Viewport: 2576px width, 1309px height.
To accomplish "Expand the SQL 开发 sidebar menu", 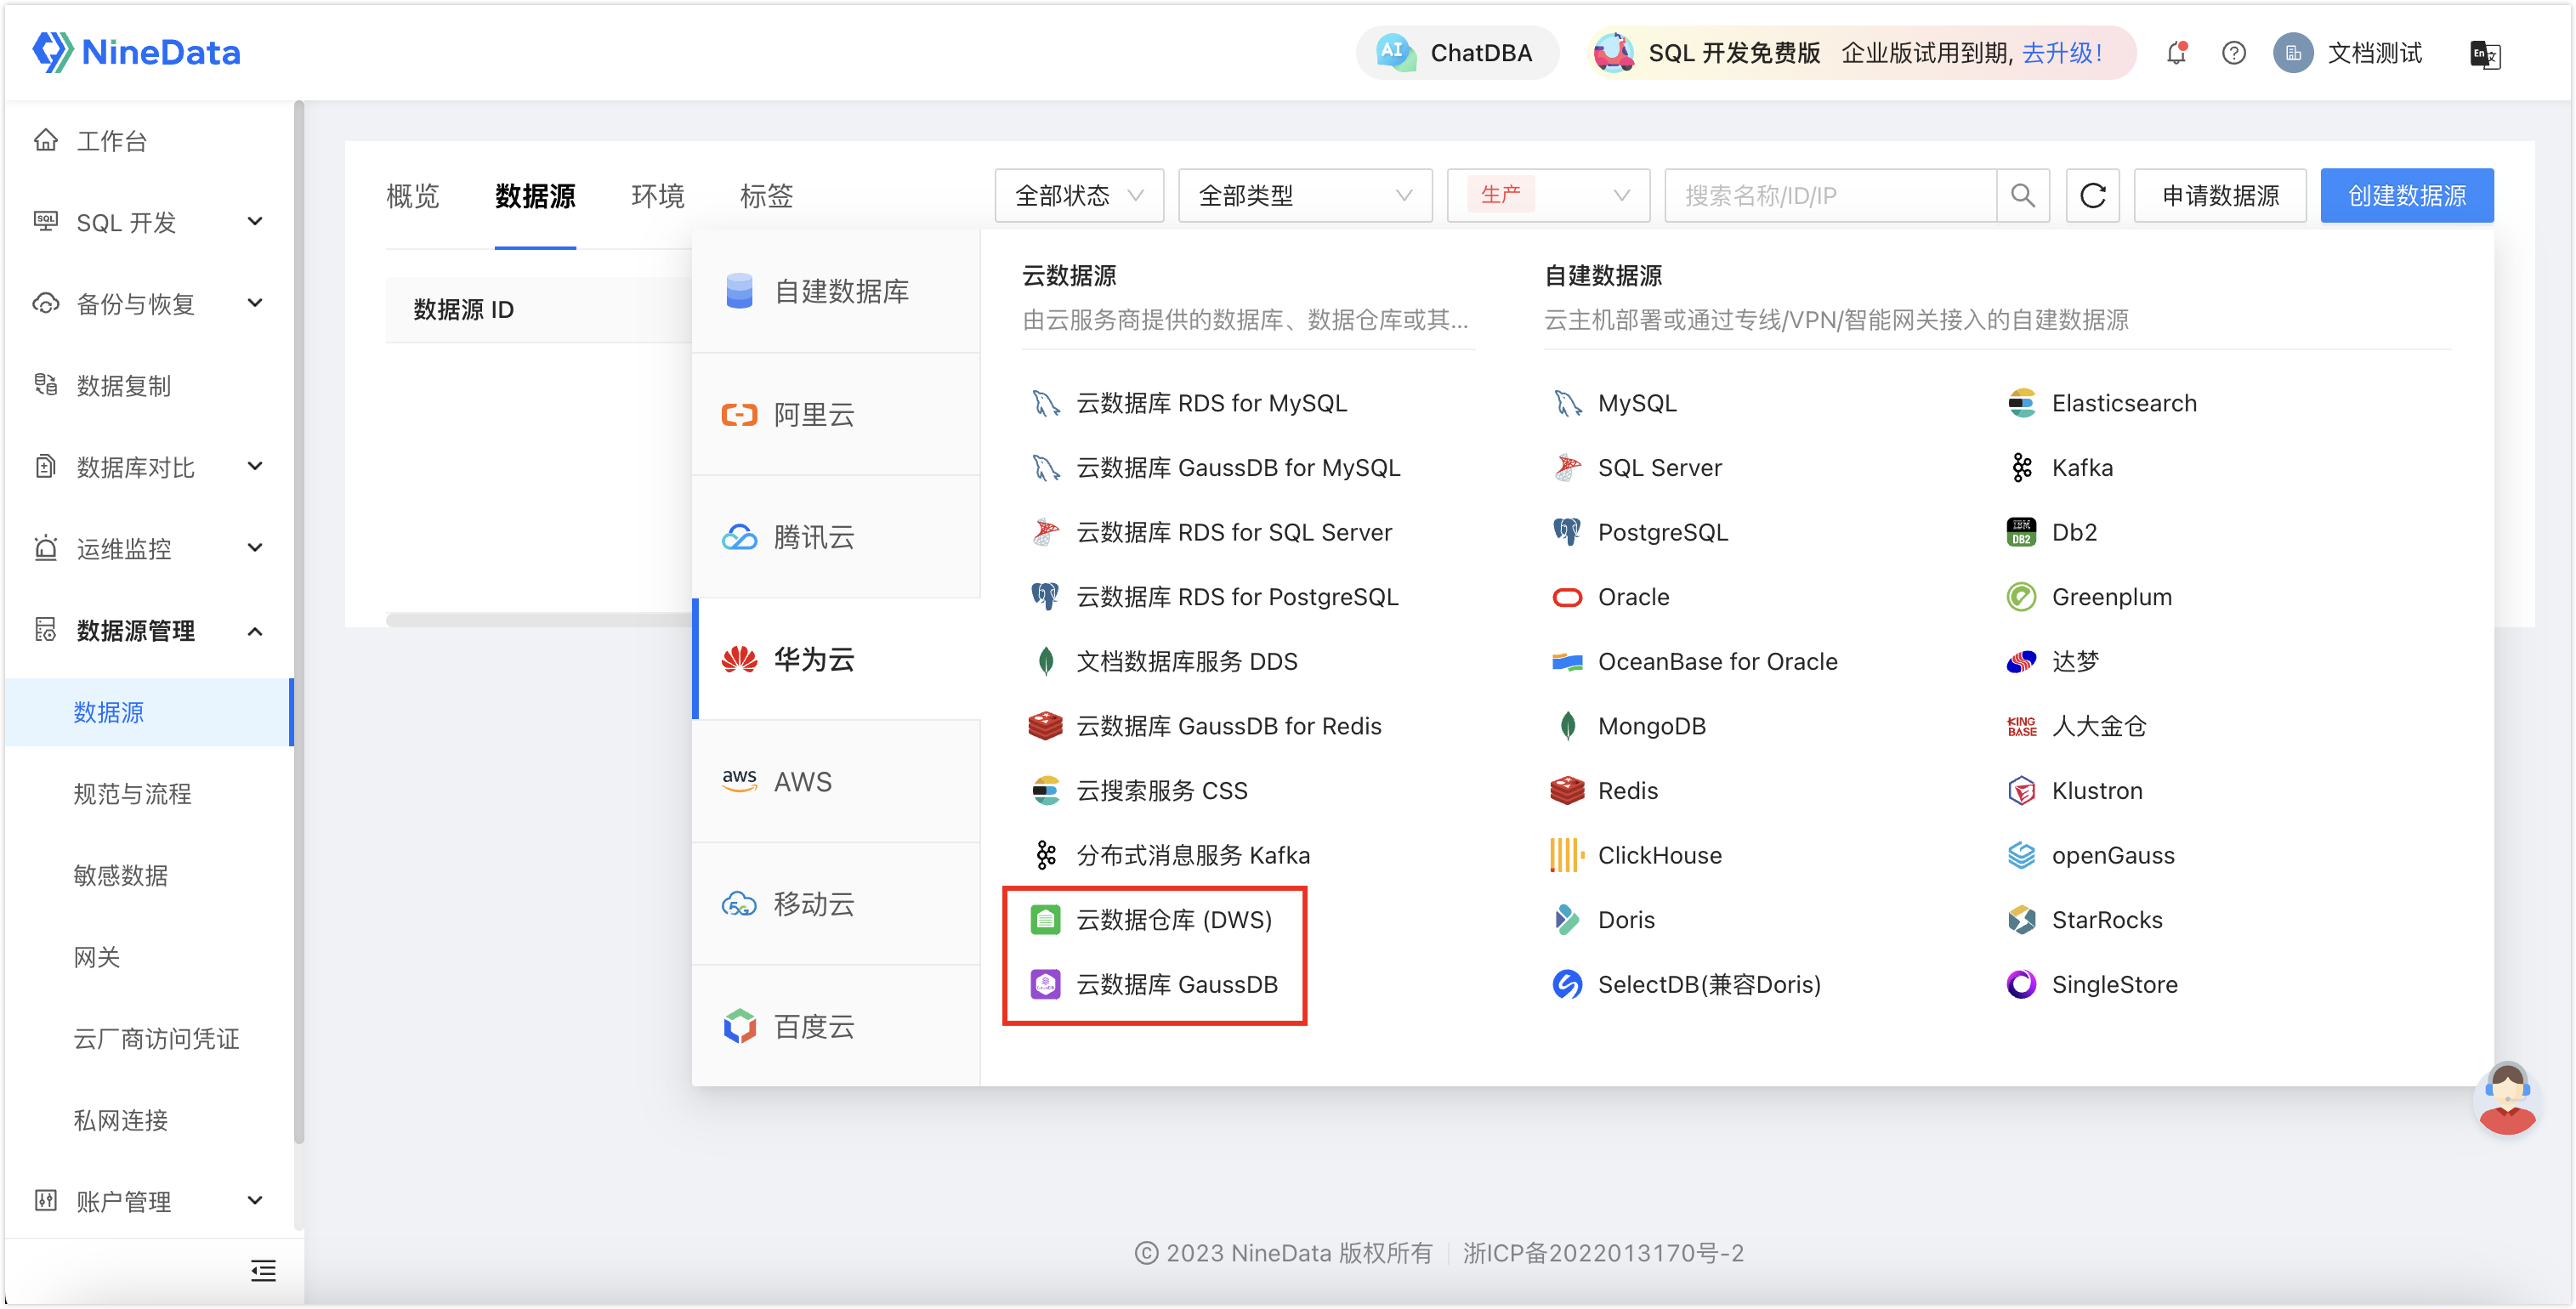I will [x=150, y=222].
